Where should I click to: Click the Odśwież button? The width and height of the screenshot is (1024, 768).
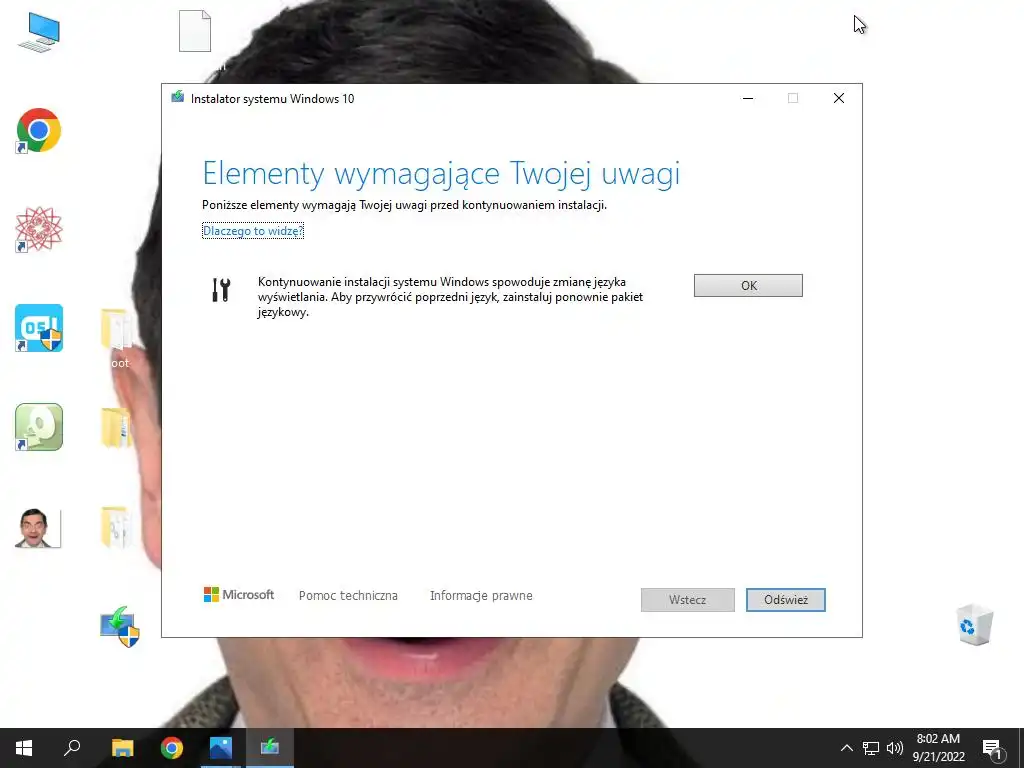pos(786,600)
